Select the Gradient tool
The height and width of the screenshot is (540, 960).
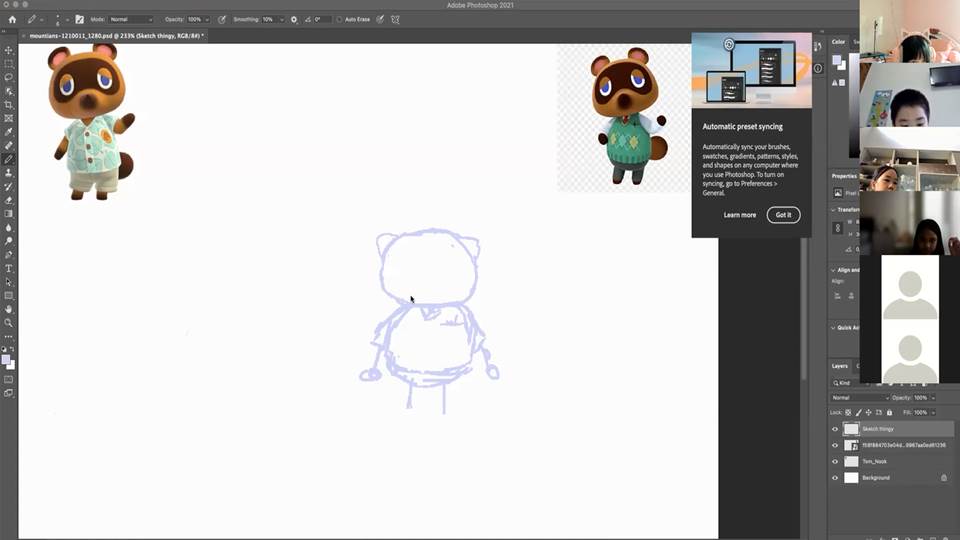coord(9,214)
